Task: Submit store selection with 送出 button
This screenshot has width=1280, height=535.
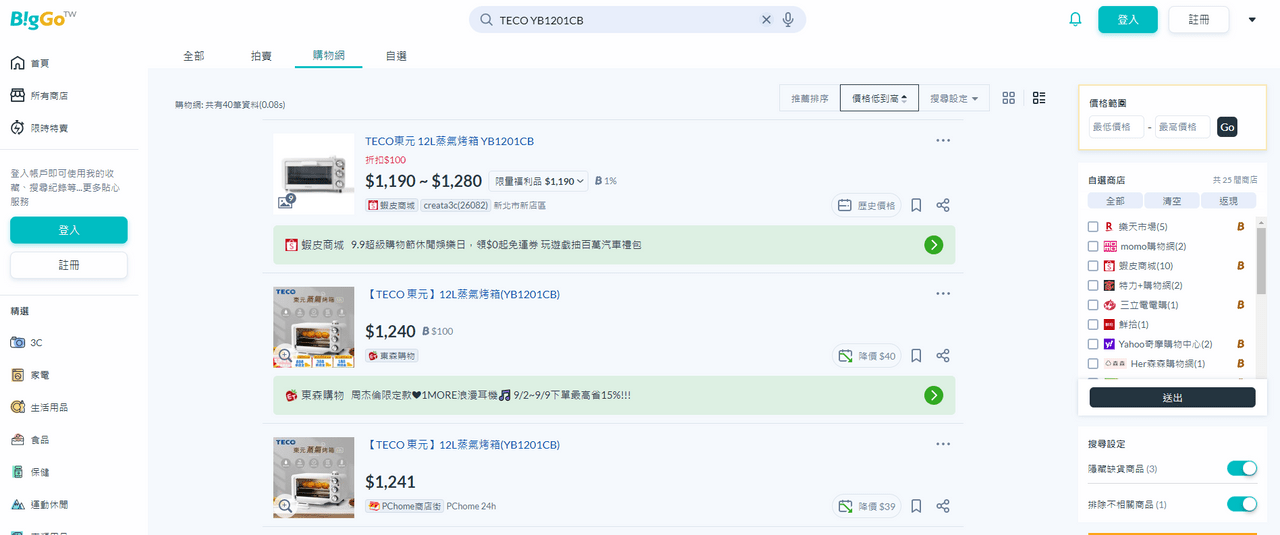Action: (x=1172, y=397)
